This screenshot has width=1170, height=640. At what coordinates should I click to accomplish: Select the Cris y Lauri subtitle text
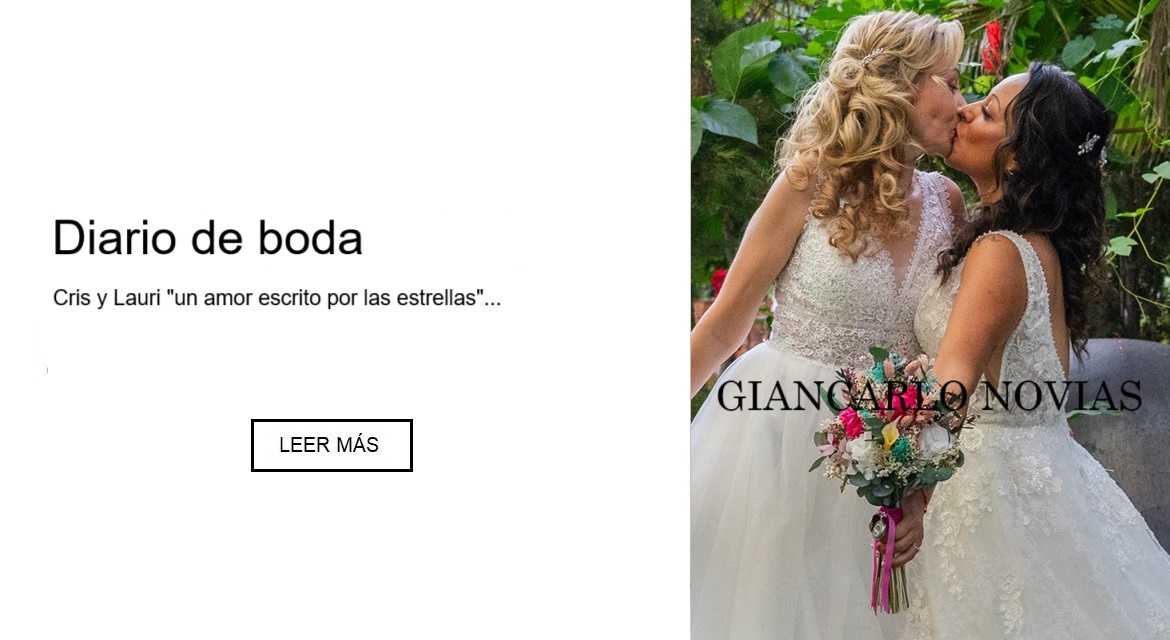click(277, 298)
